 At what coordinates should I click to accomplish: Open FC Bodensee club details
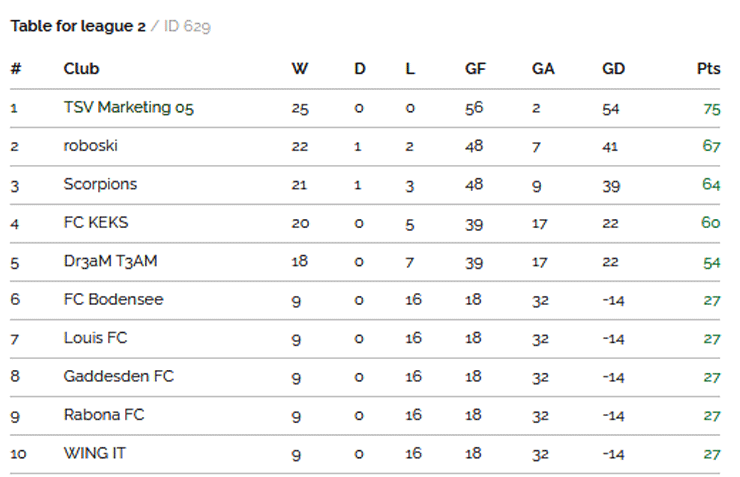click(x=113, y=299)
